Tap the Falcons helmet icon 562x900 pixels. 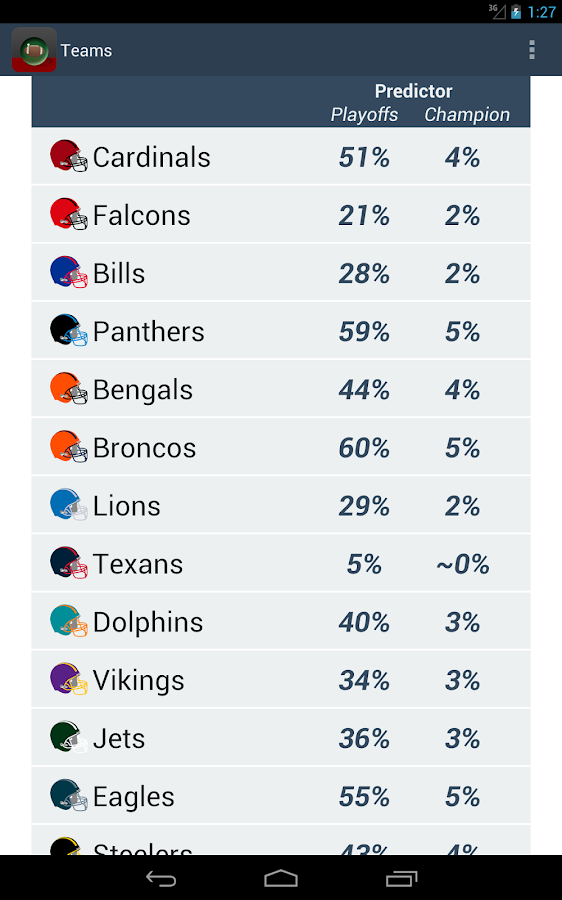click(68, 214)
